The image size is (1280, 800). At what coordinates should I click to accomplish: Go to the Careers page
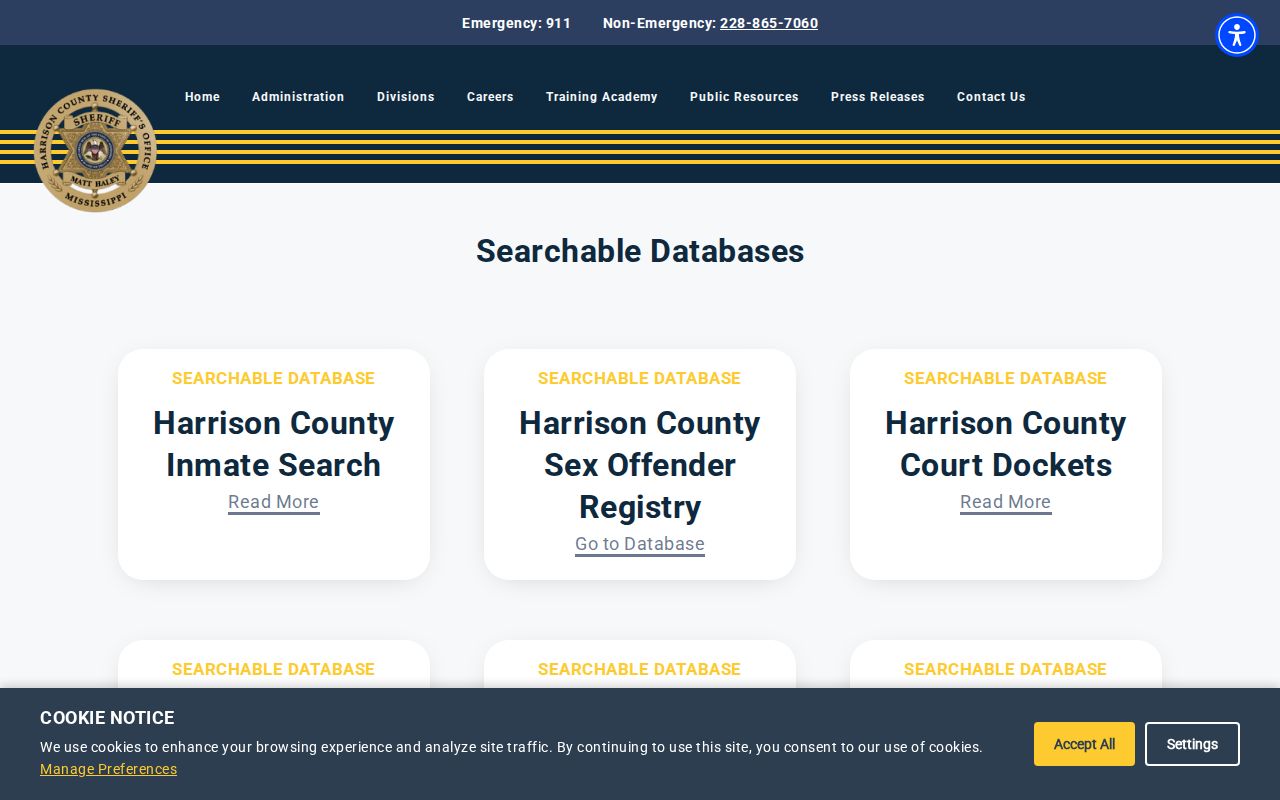490,97
